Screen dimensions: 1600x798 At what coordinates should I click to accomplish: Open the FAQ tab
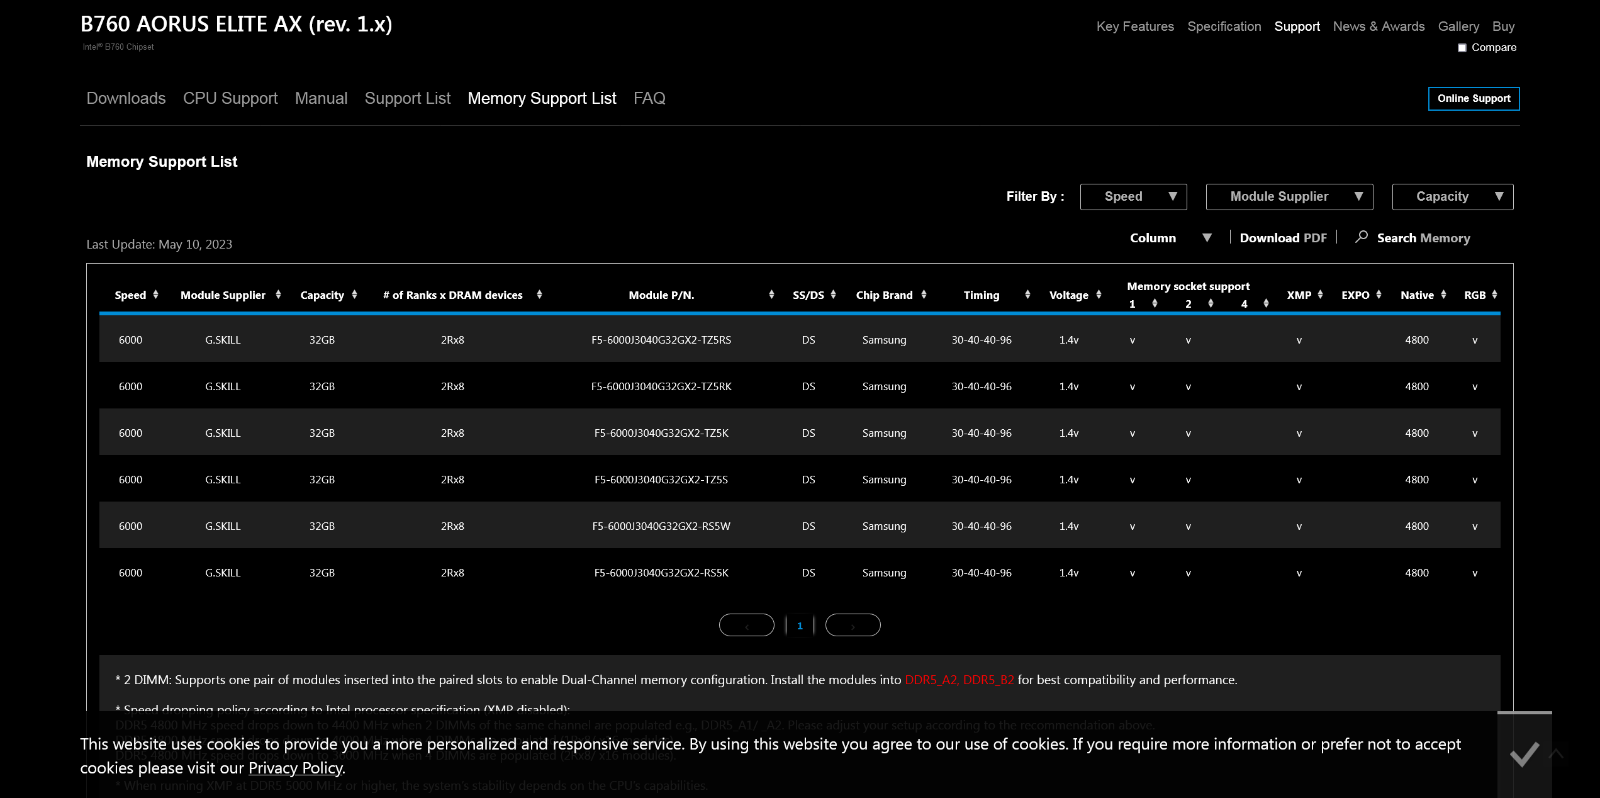649,98
